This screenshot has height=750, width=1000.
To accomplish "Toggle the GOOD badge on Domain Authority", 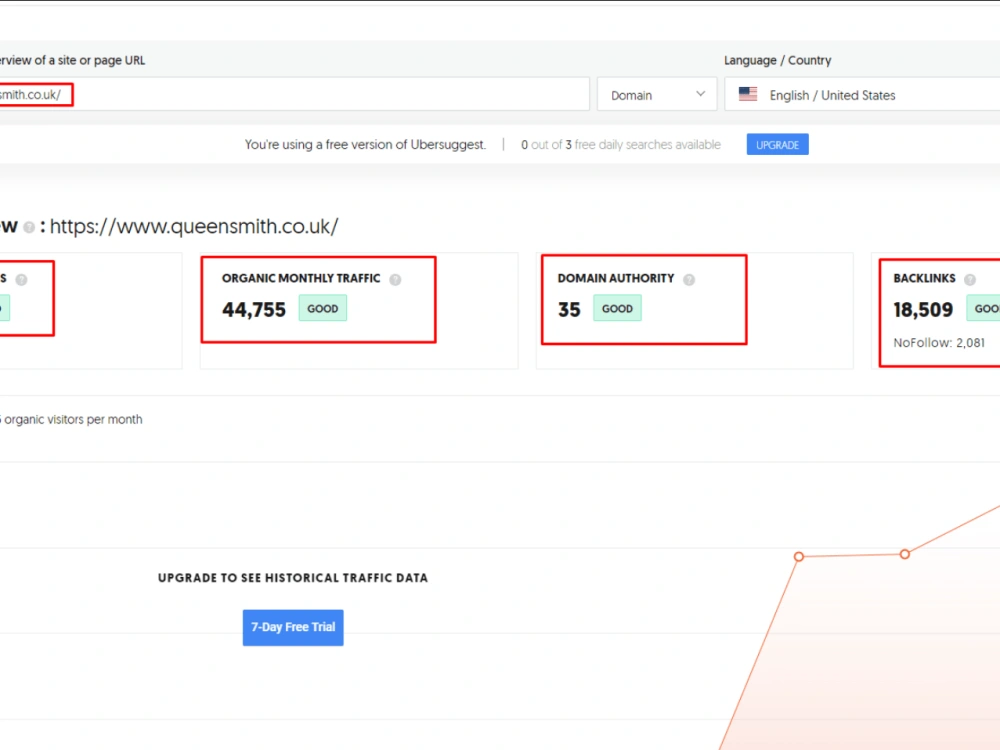I will 617,308.
